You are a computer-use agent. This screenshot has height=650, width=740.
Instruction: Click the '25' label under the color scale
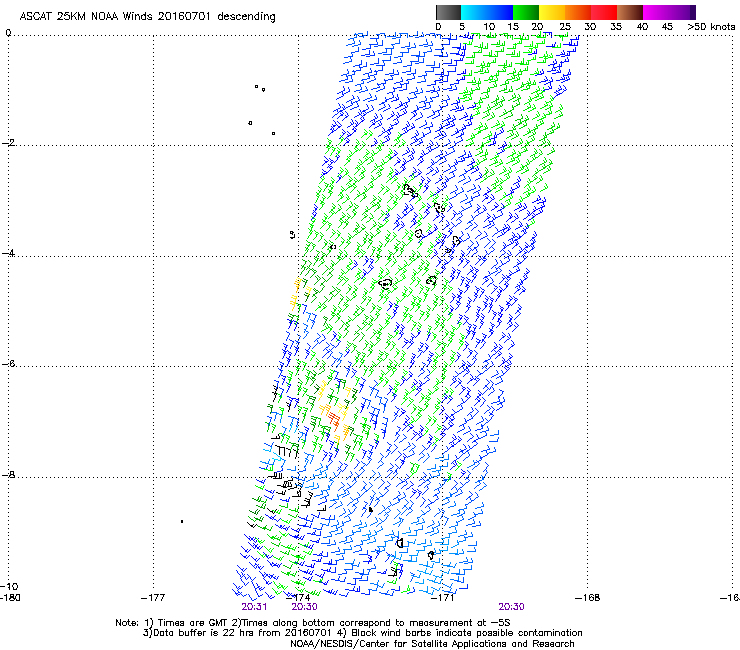[x=565, y=27]
